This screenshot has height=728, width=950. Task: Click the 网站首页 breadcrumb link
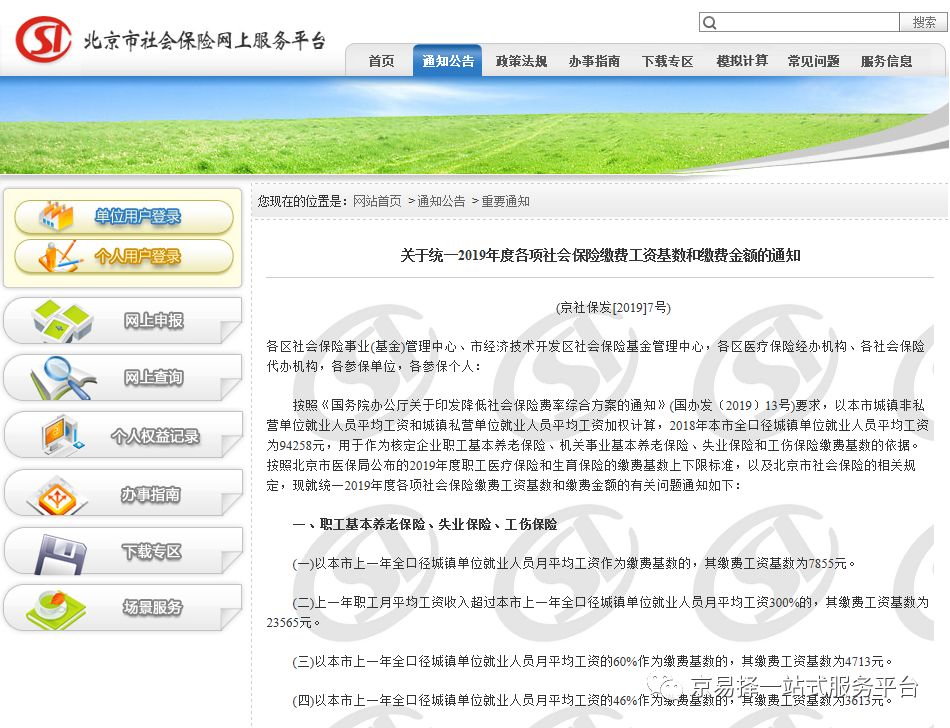click(x=377, y=201)
